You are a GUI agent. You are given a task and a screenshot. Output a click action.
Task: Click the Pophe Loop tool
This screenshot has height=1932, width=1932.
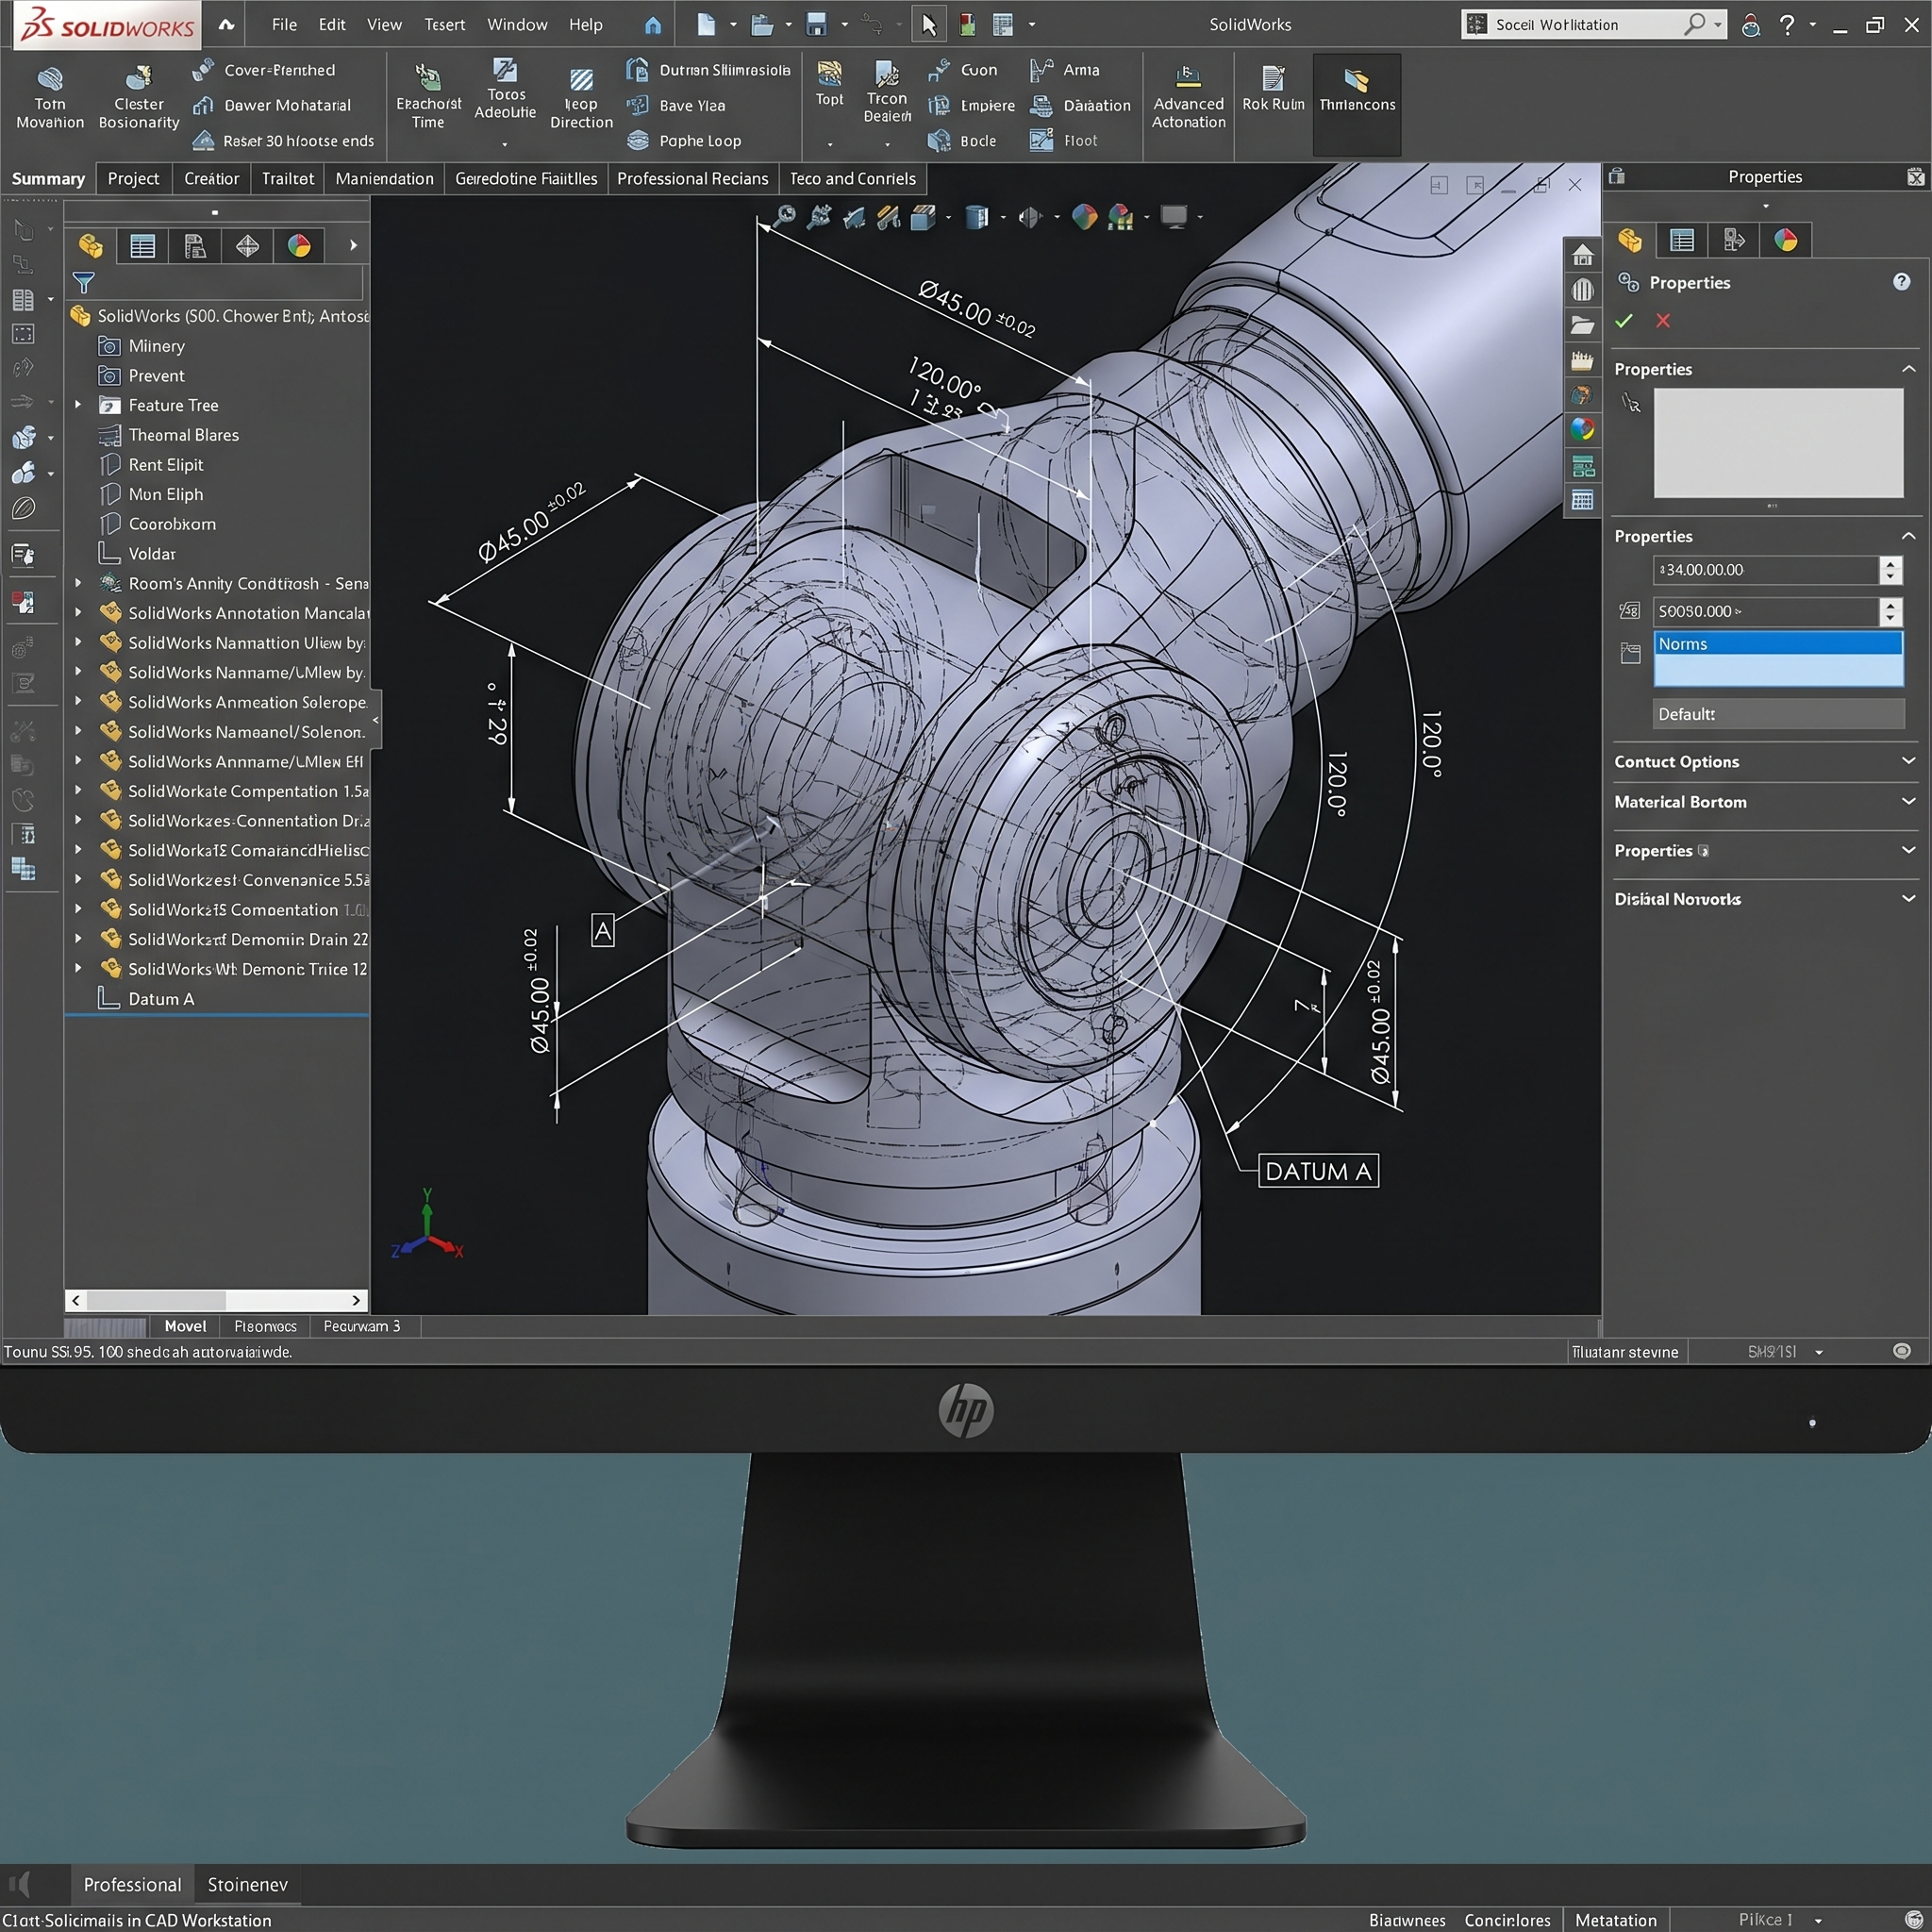coord(686,141)
